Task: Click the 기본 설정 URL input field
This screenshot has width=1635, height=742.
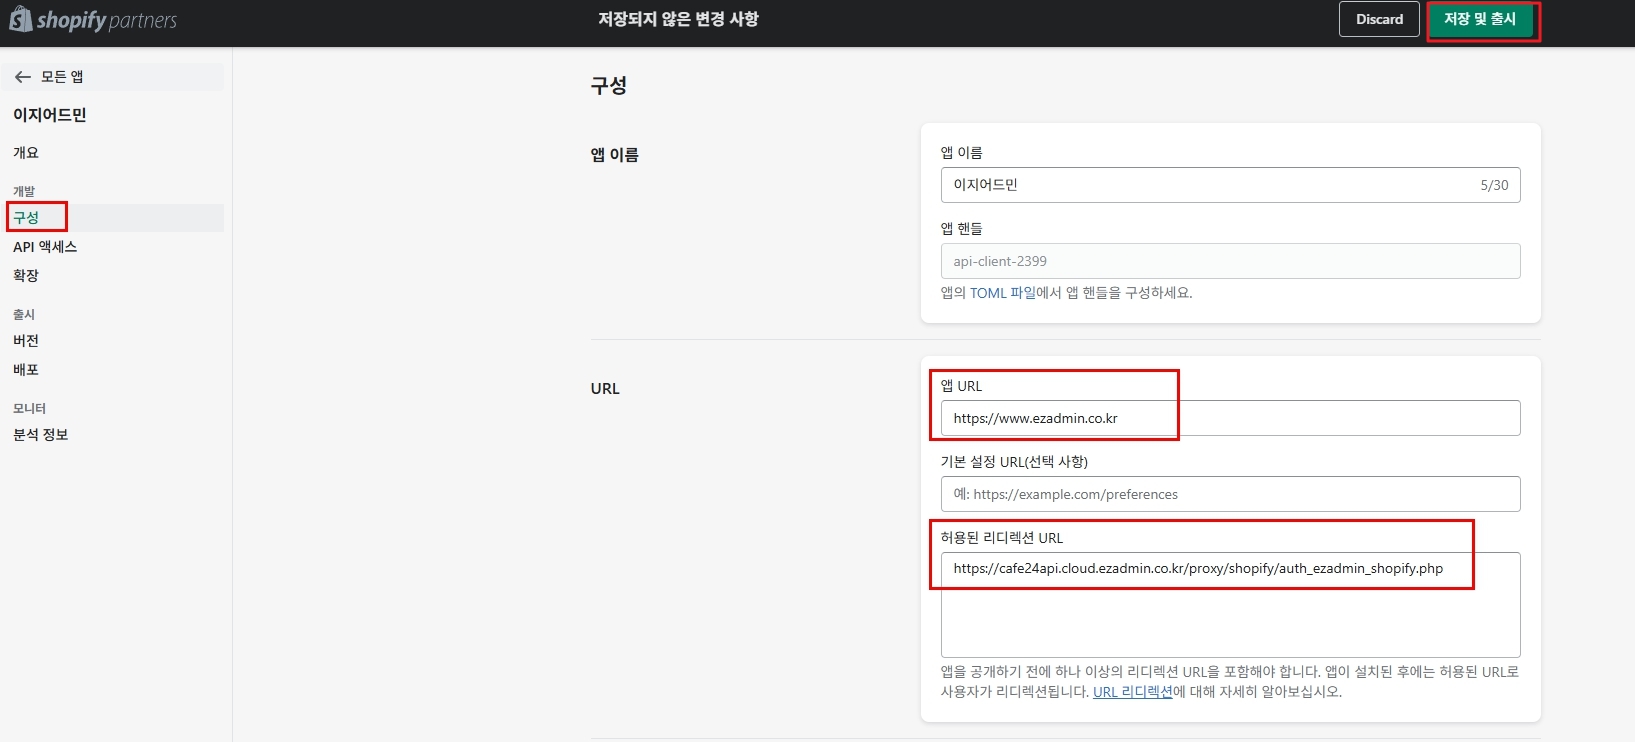Action: (x=1230, y=494)
